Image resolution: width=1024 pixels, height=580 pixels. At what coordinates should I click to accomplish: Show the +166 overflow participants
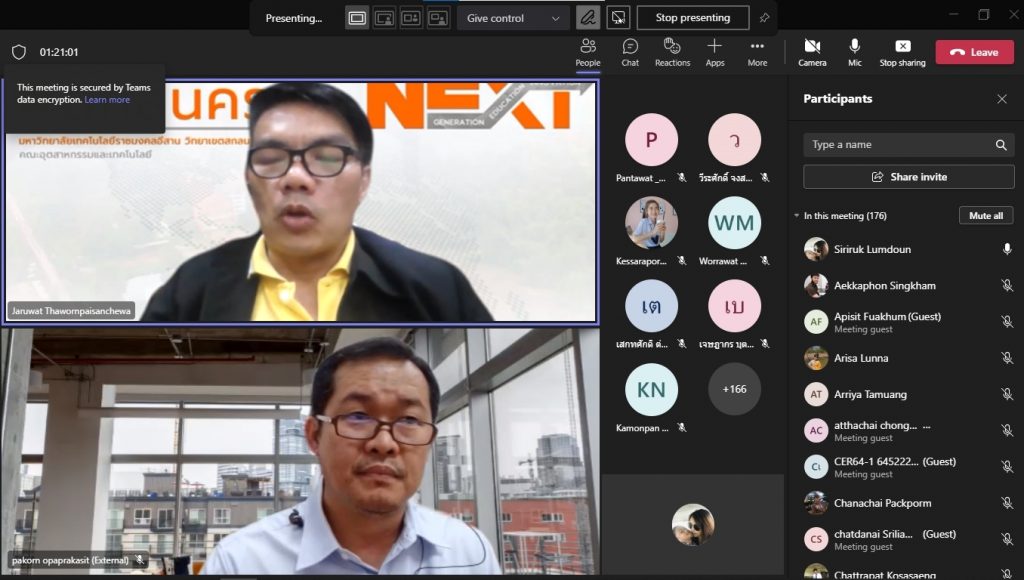point(734,389)
